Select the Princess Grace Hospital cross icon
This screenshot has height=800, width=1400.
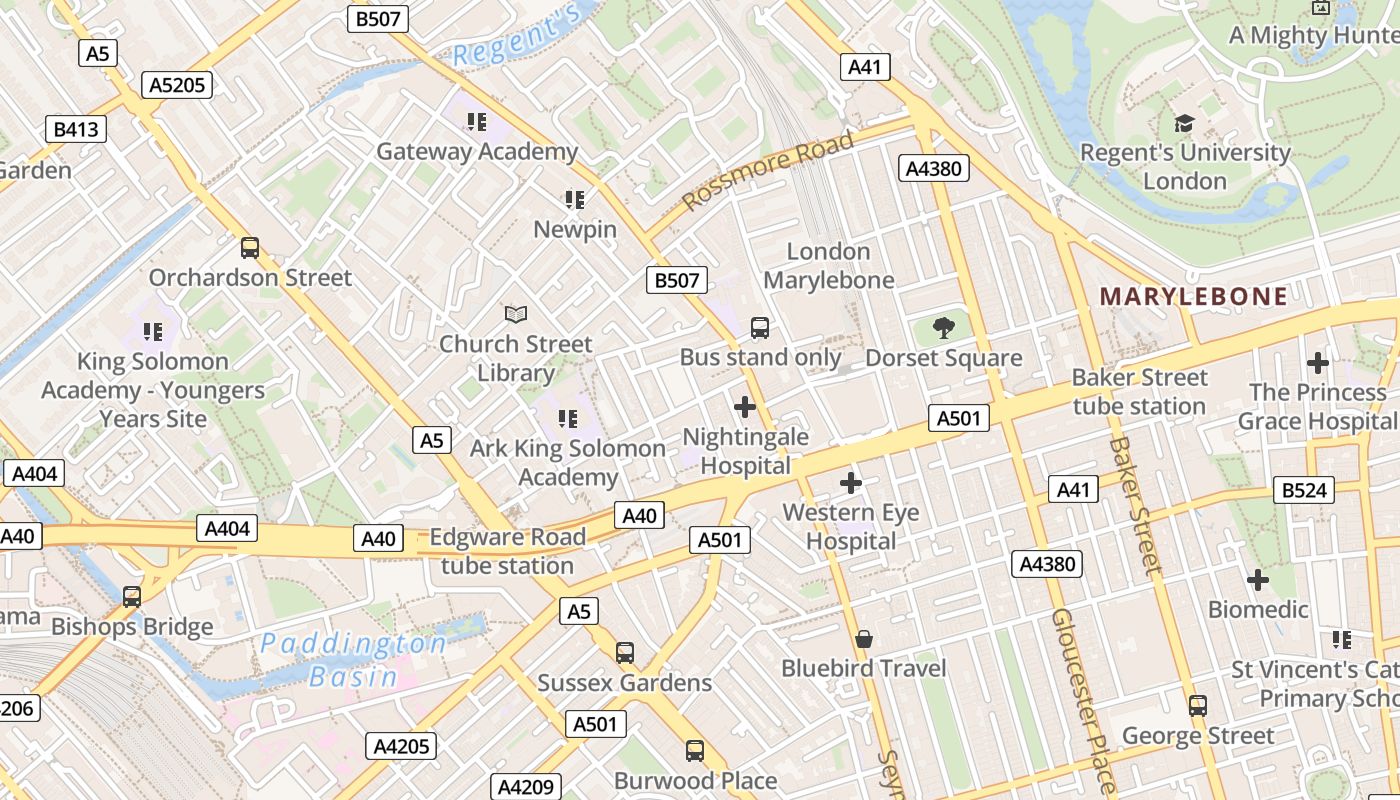pyautogui.click(x=1318, y=362)
